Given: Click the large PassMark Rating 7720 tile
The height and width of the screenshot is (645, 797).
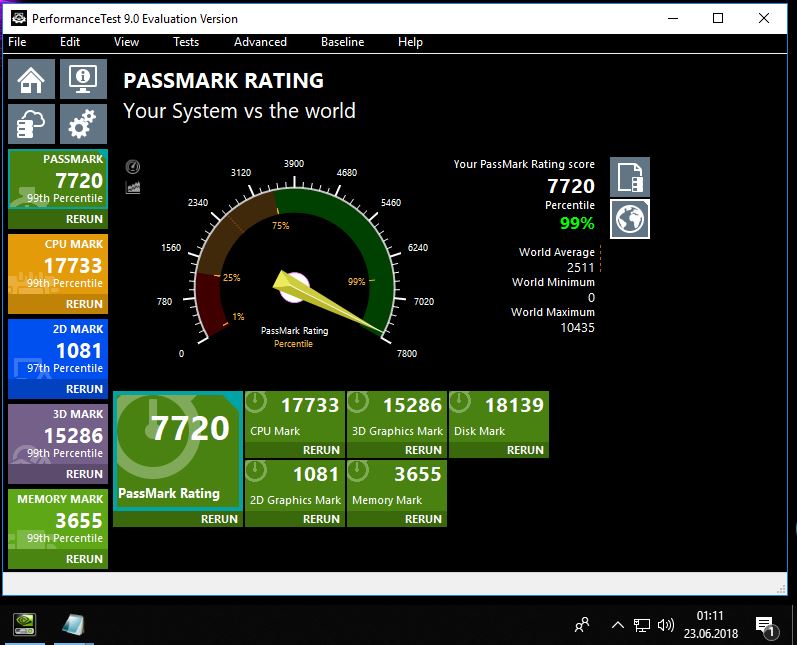Looking at the screenshot, I should pyautogui.click(x=178, y=450).
